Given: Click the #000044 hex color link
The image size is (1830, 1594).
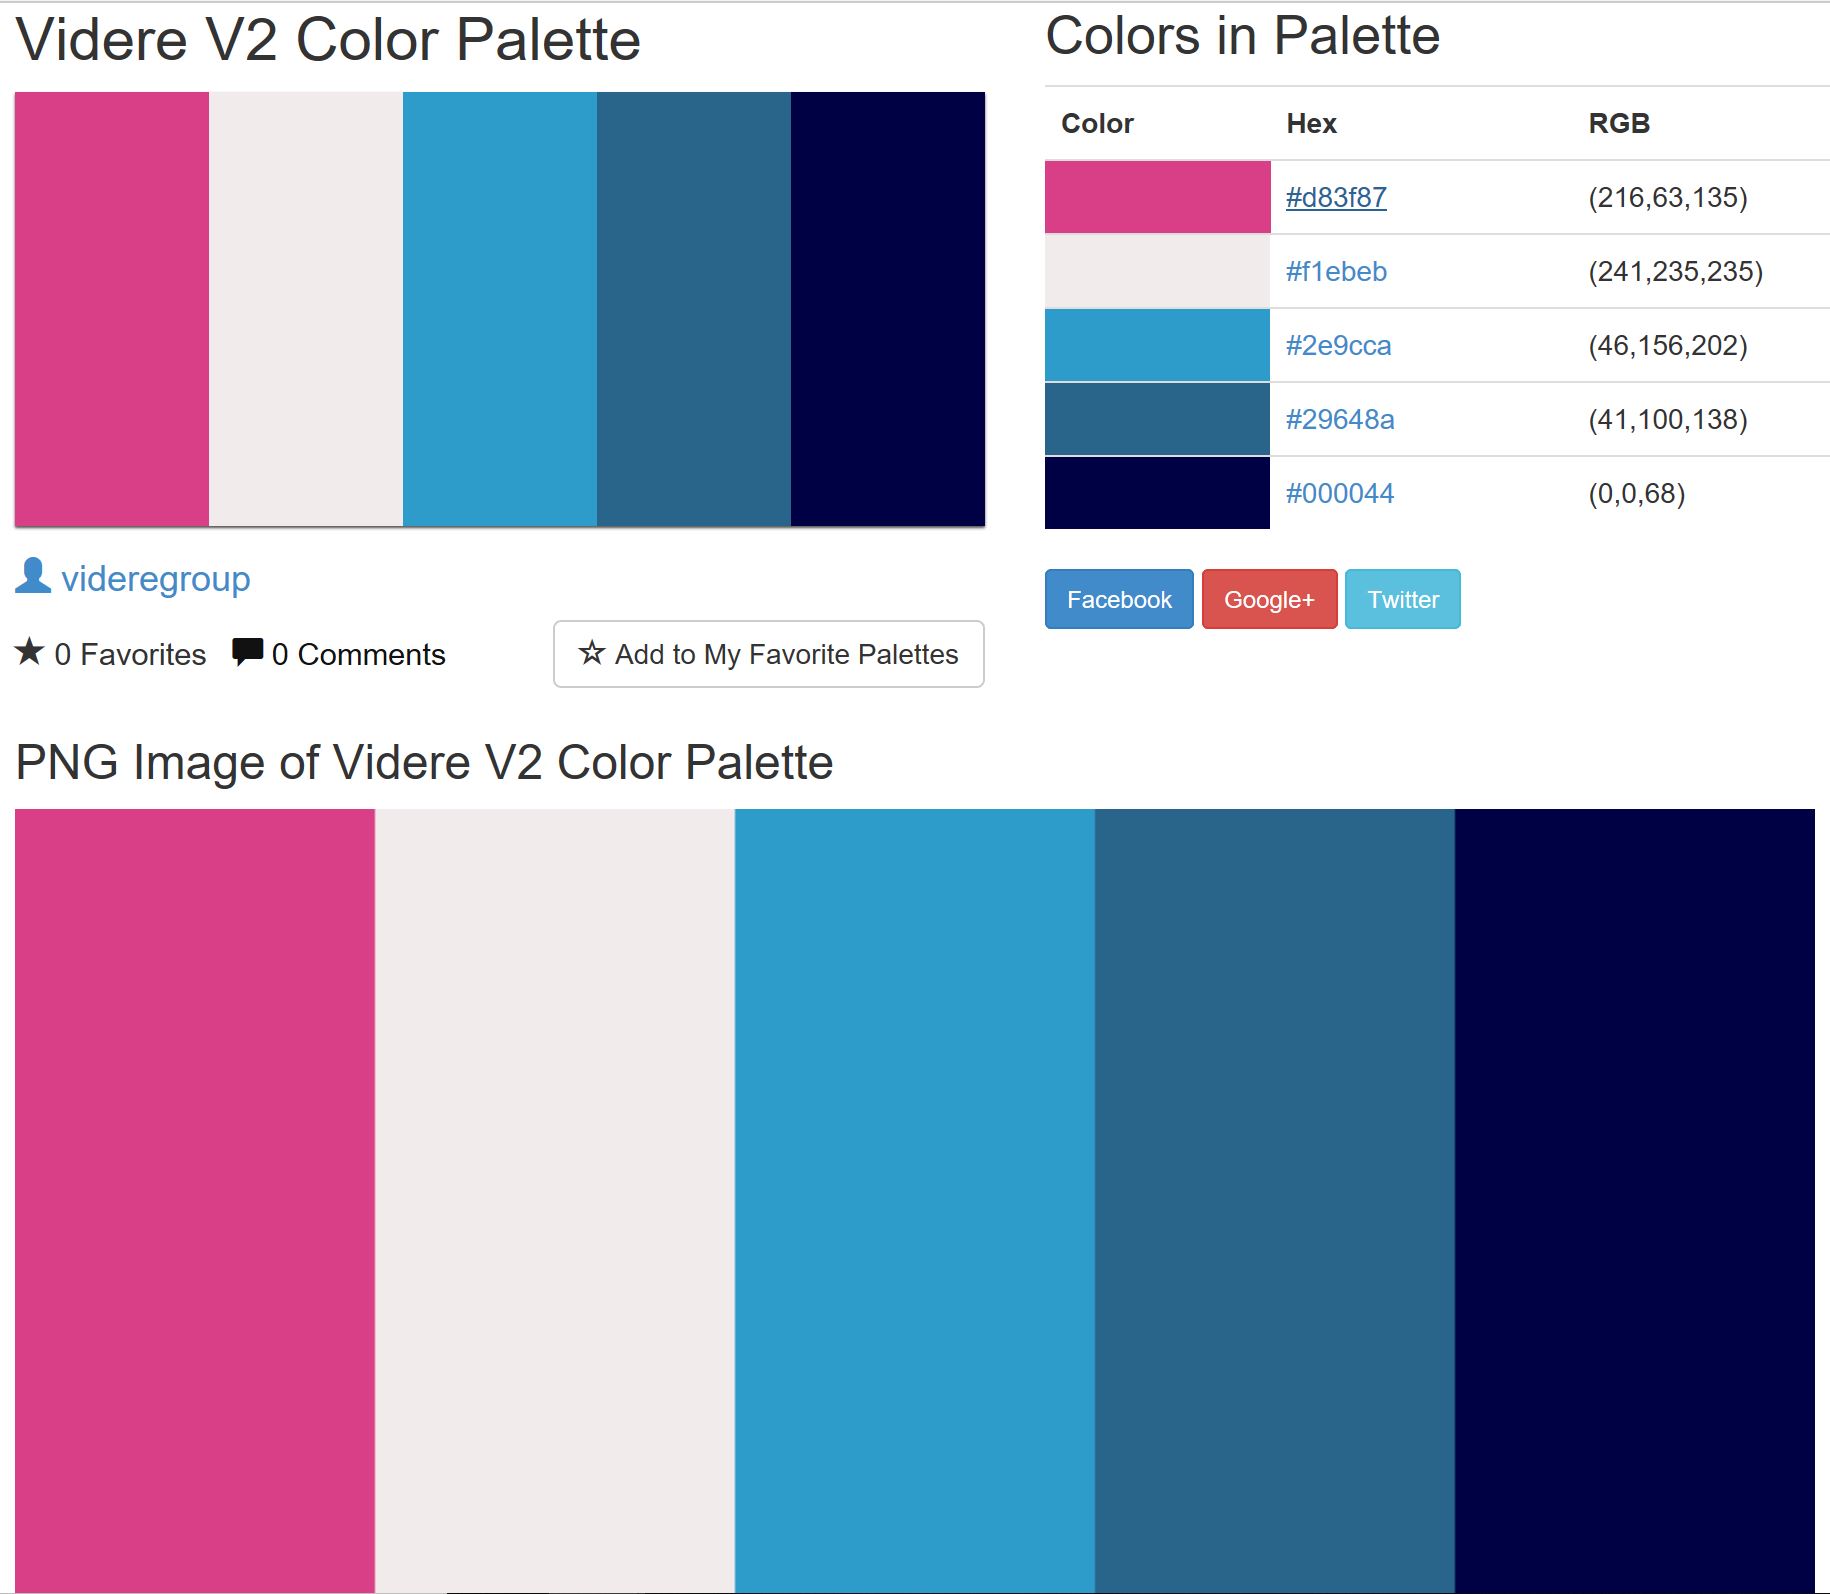Looking at the screenshot, I should (x=1340, y=493).
